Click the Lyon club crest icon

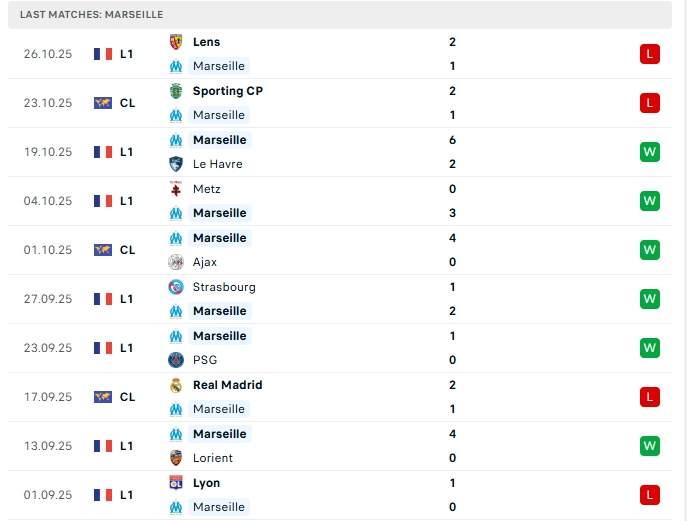[x=177, y=483]
